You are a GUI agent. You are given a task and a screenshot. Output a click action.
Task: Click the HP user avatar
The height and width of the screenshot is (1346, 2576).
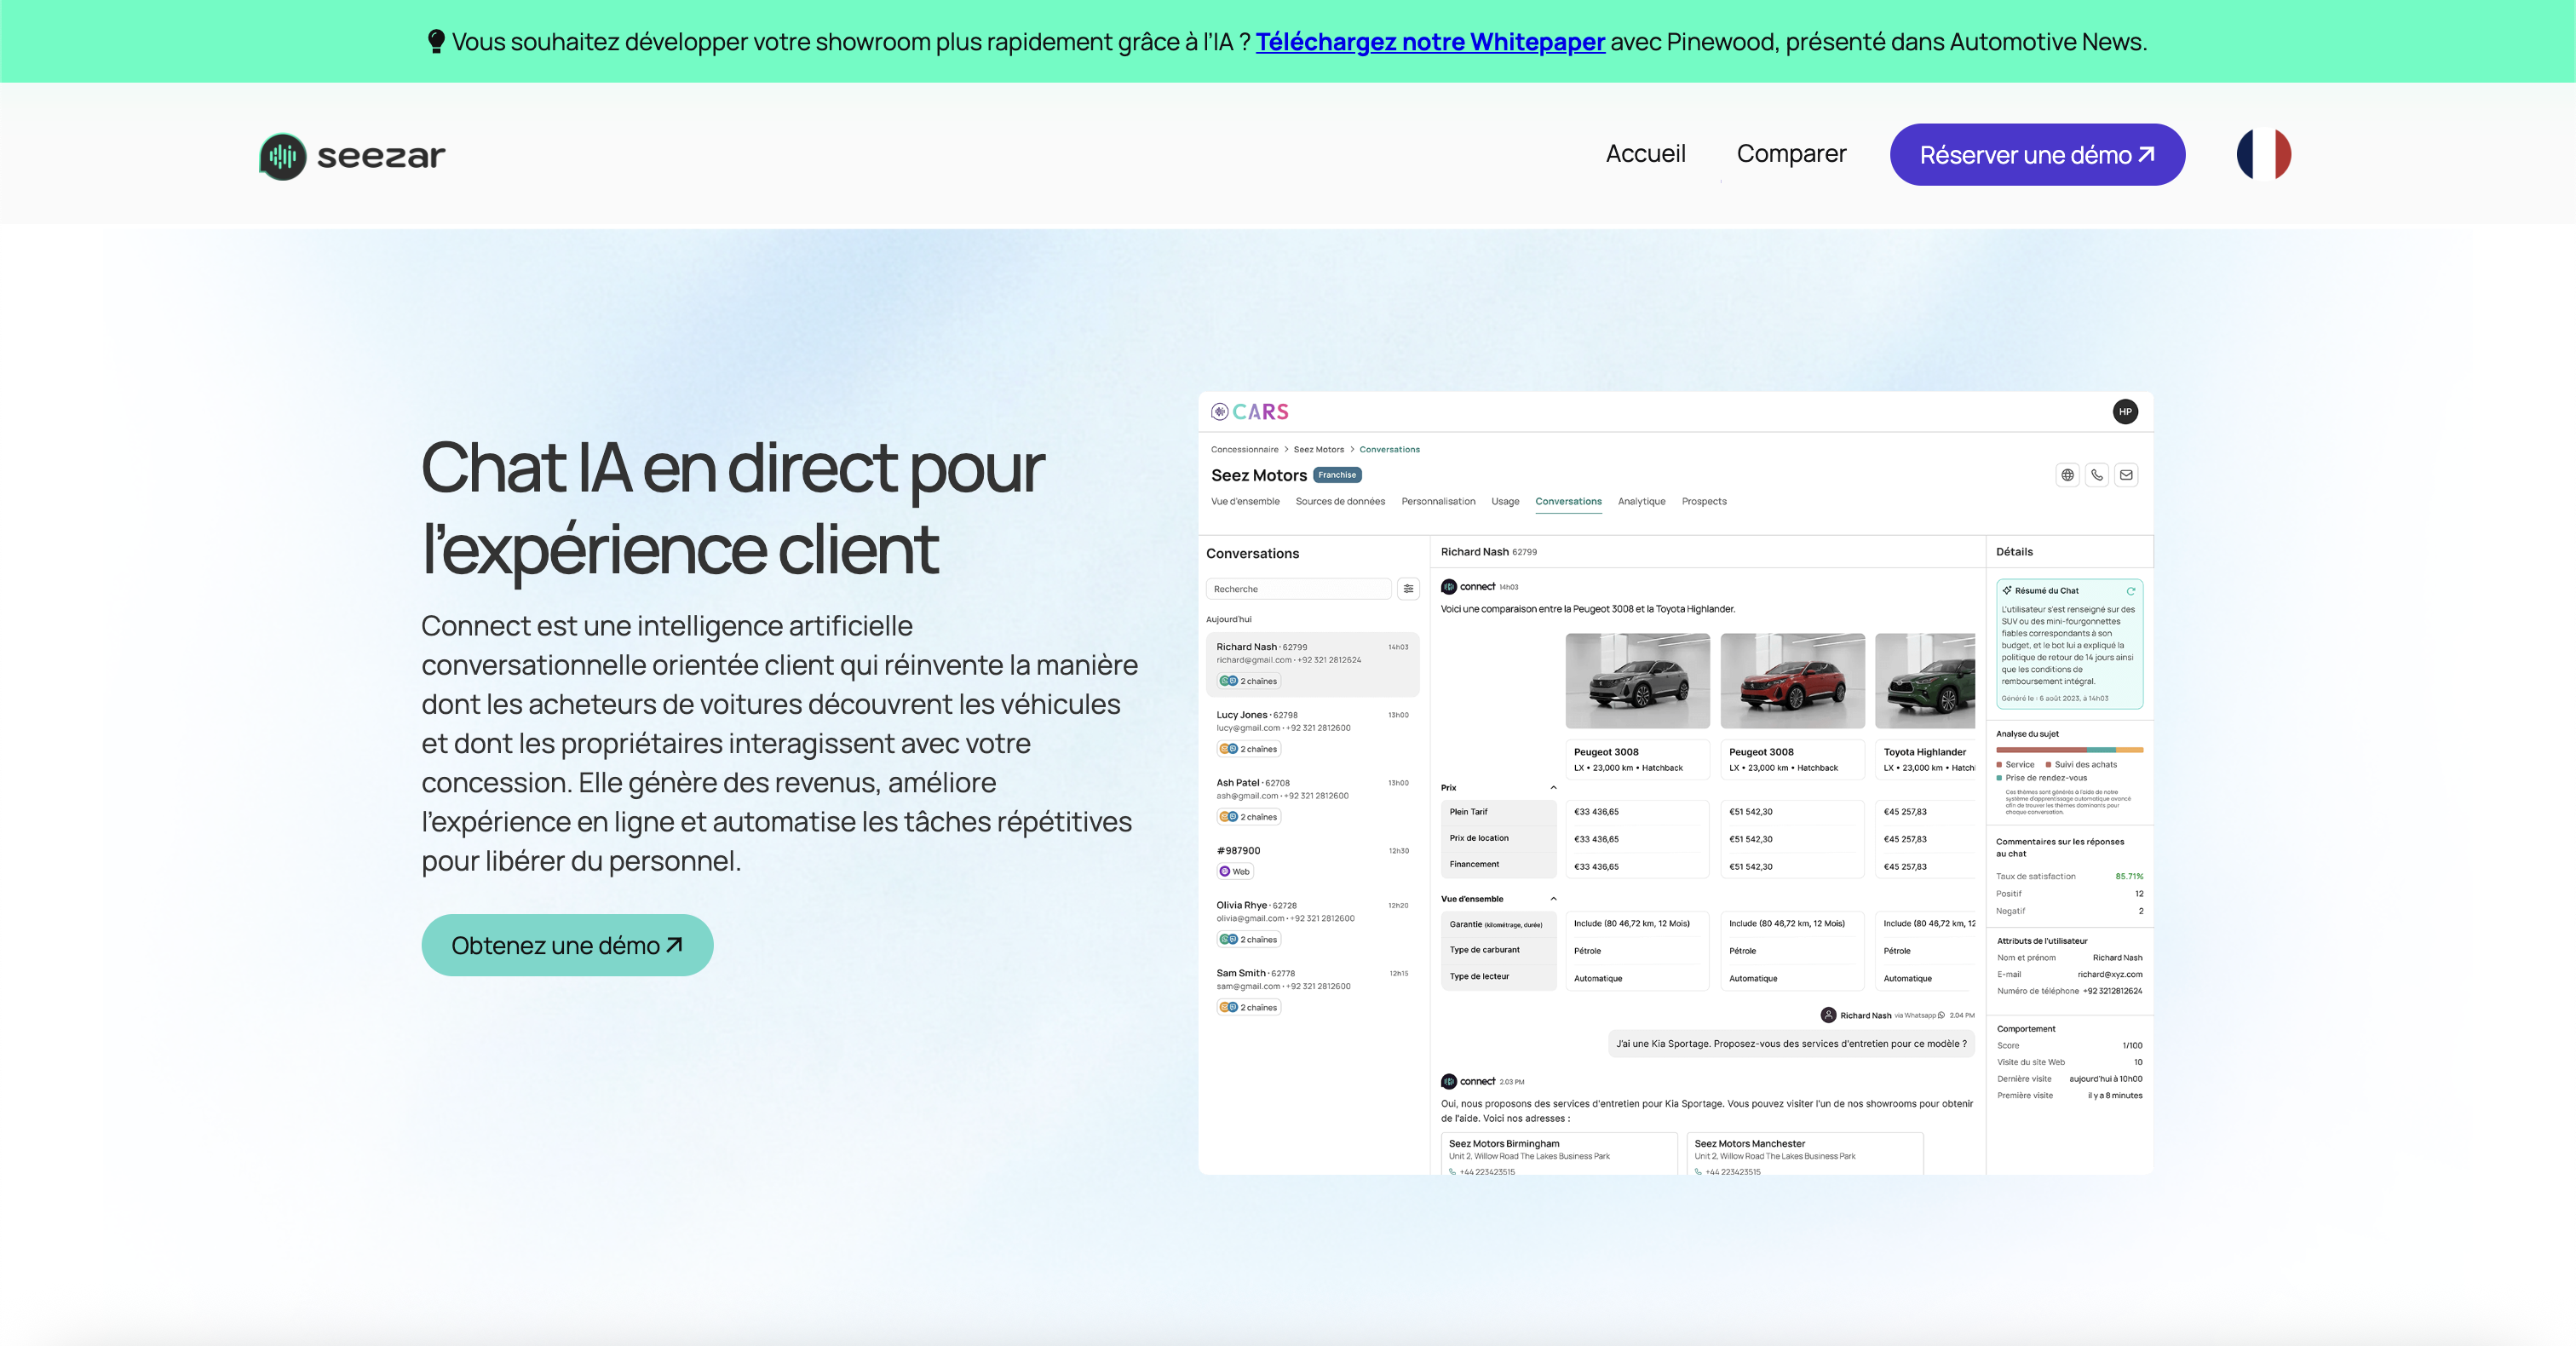point(2125,412)
